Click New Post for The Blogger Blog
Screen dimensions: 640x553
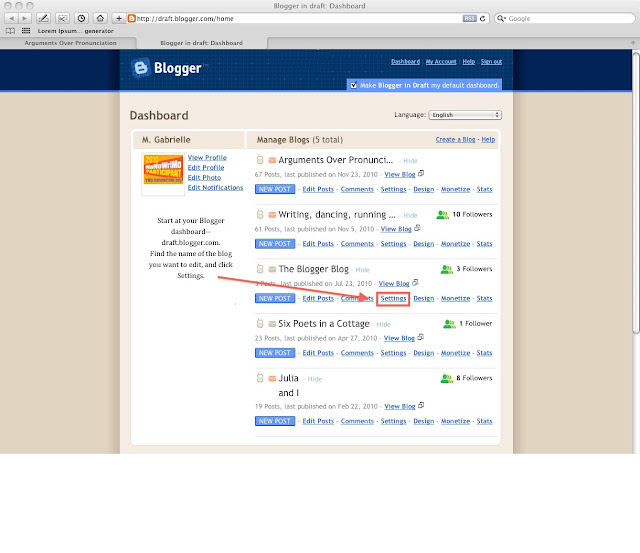pyautogui.click(x=275, y=298)
